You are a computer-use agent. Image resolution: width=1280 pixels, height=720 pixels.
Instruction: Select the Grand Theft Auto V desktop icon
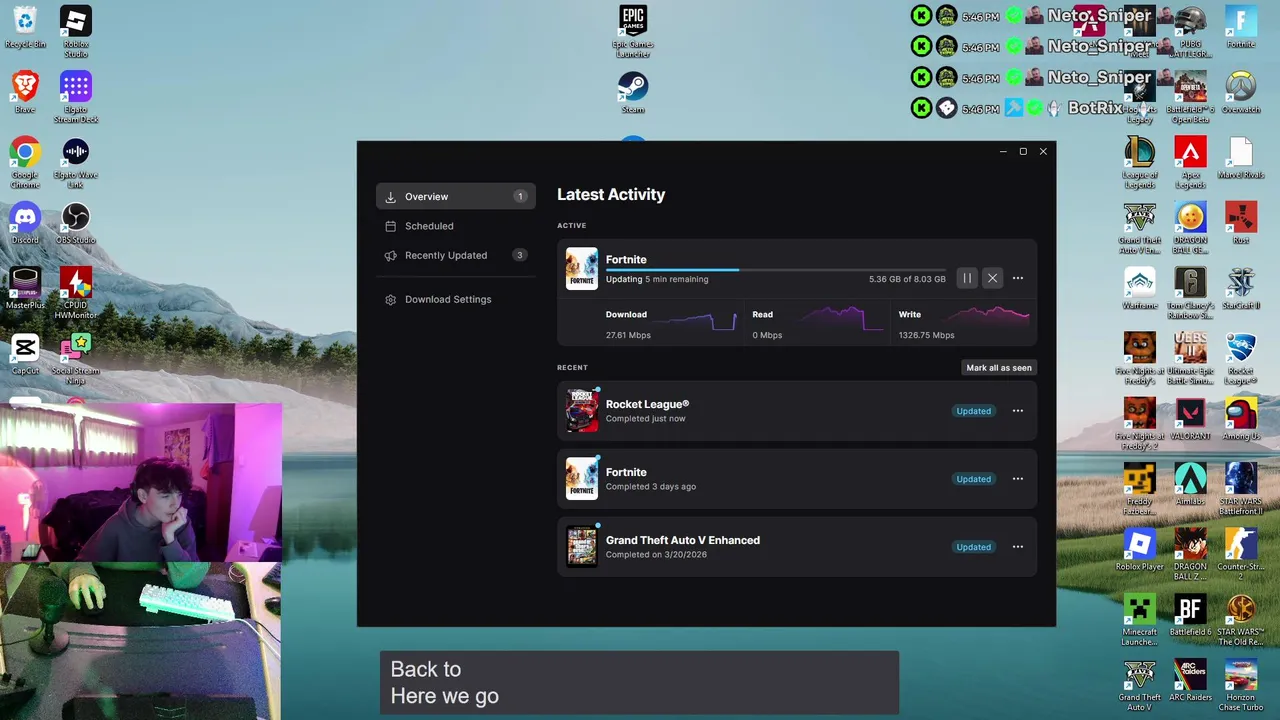click(x=1139, y=684)
